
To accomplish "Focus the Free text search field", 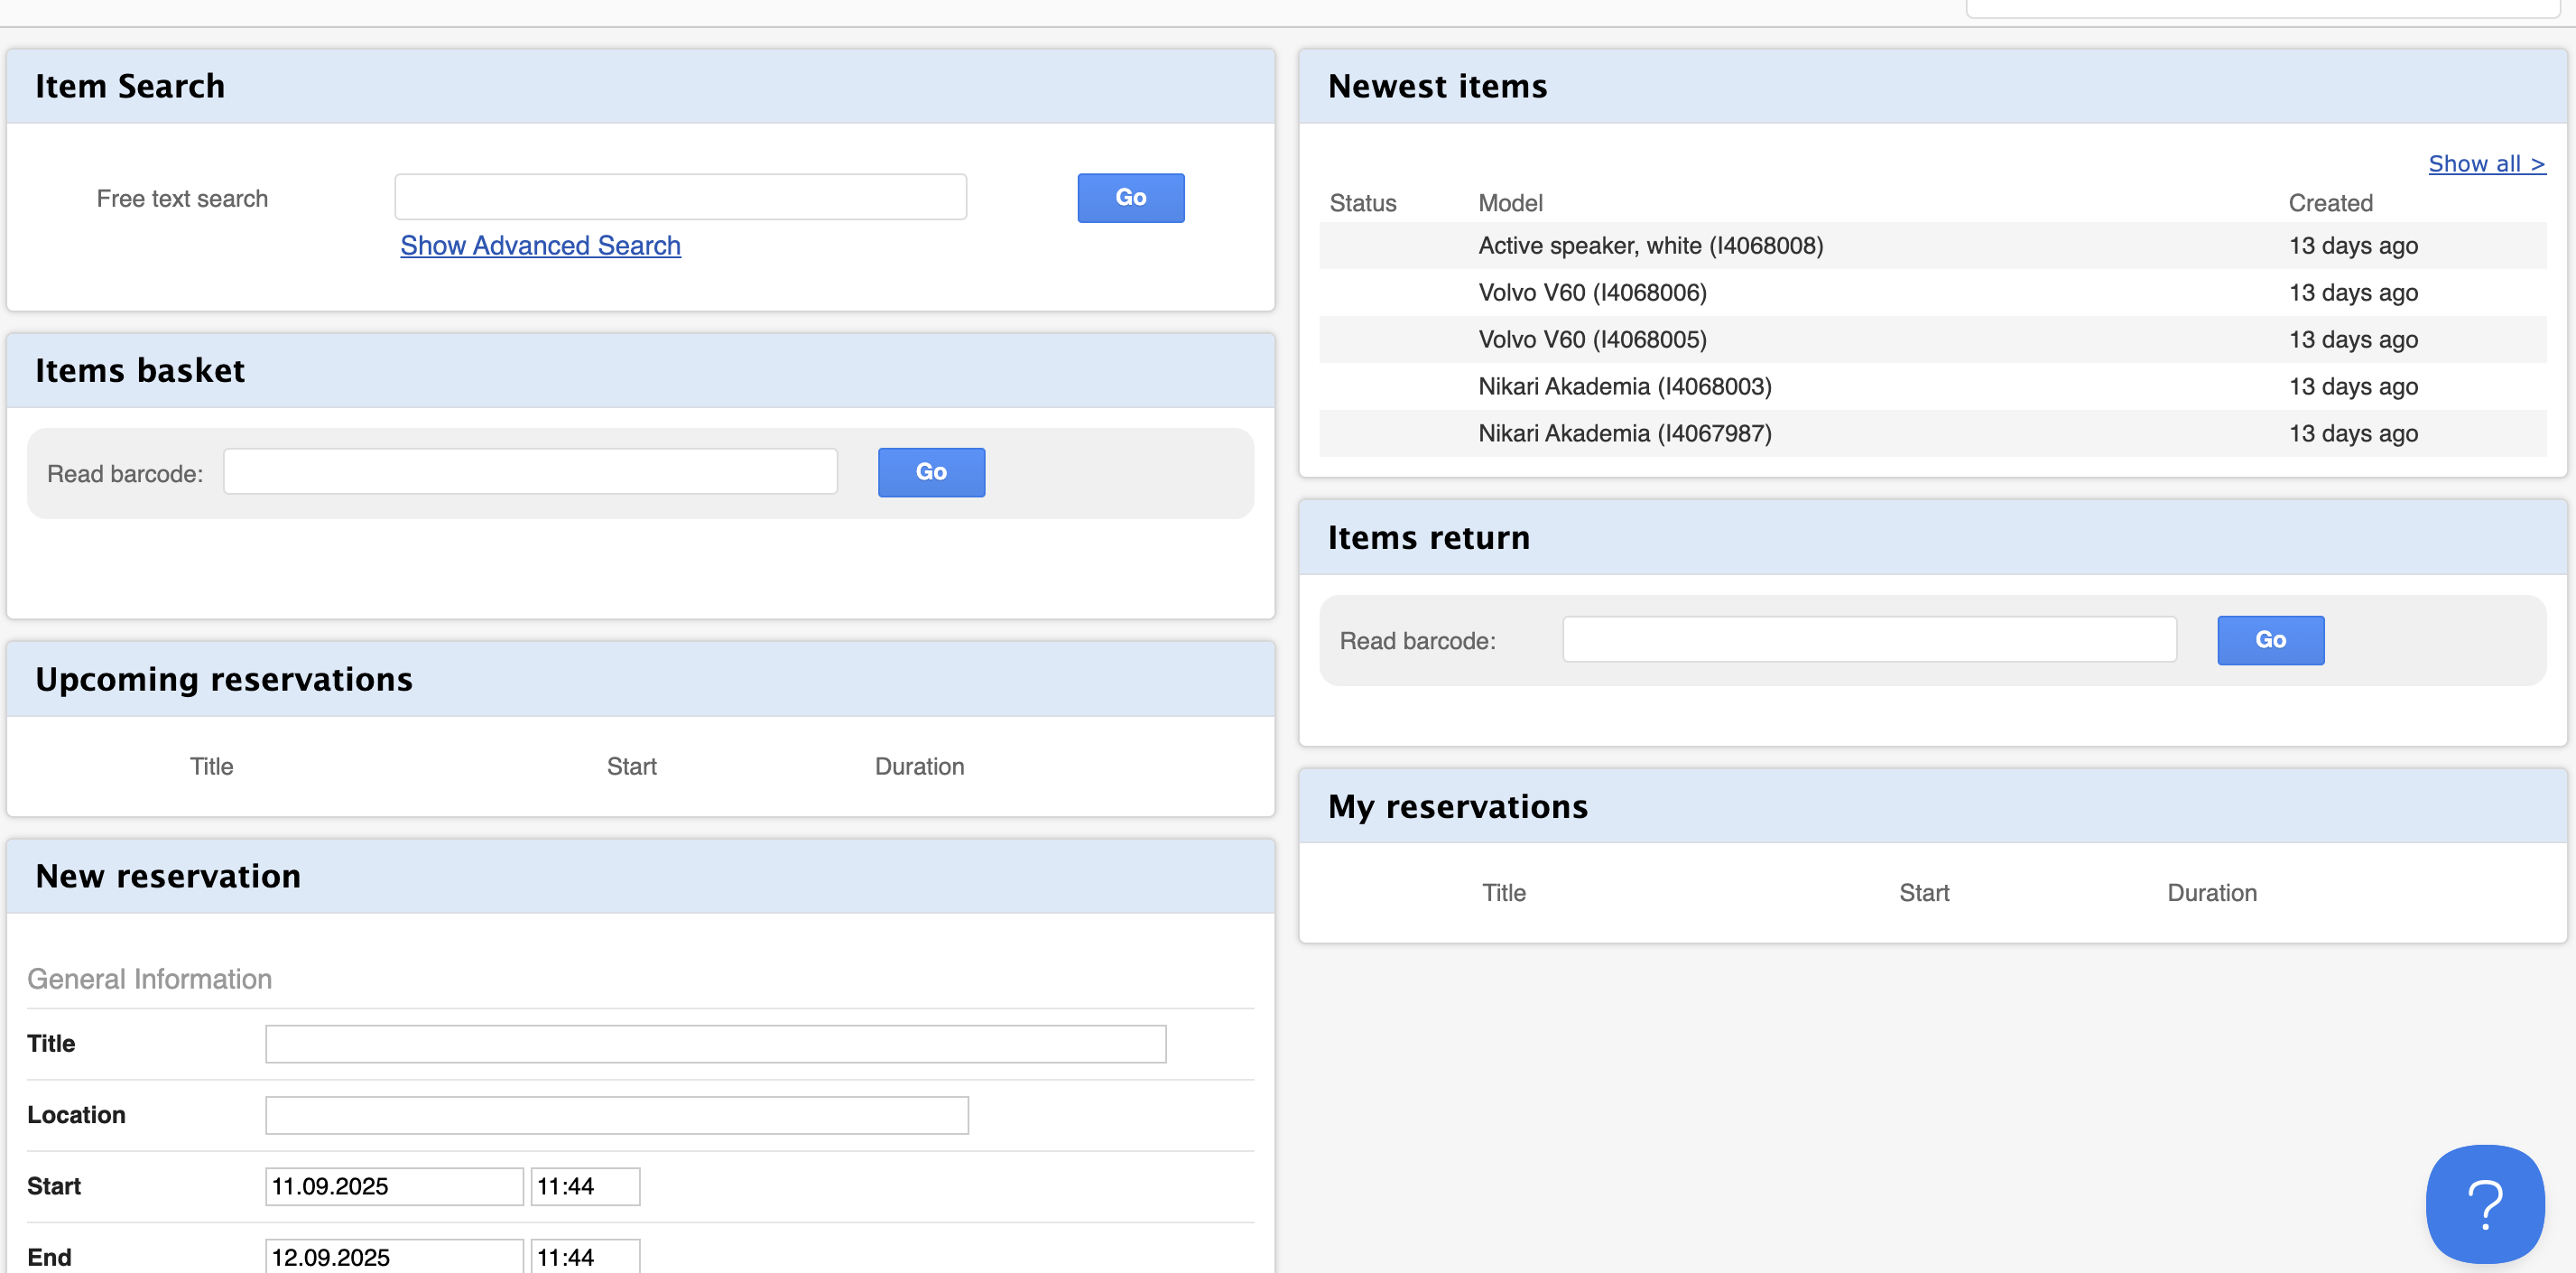I will tap(680, 197).
